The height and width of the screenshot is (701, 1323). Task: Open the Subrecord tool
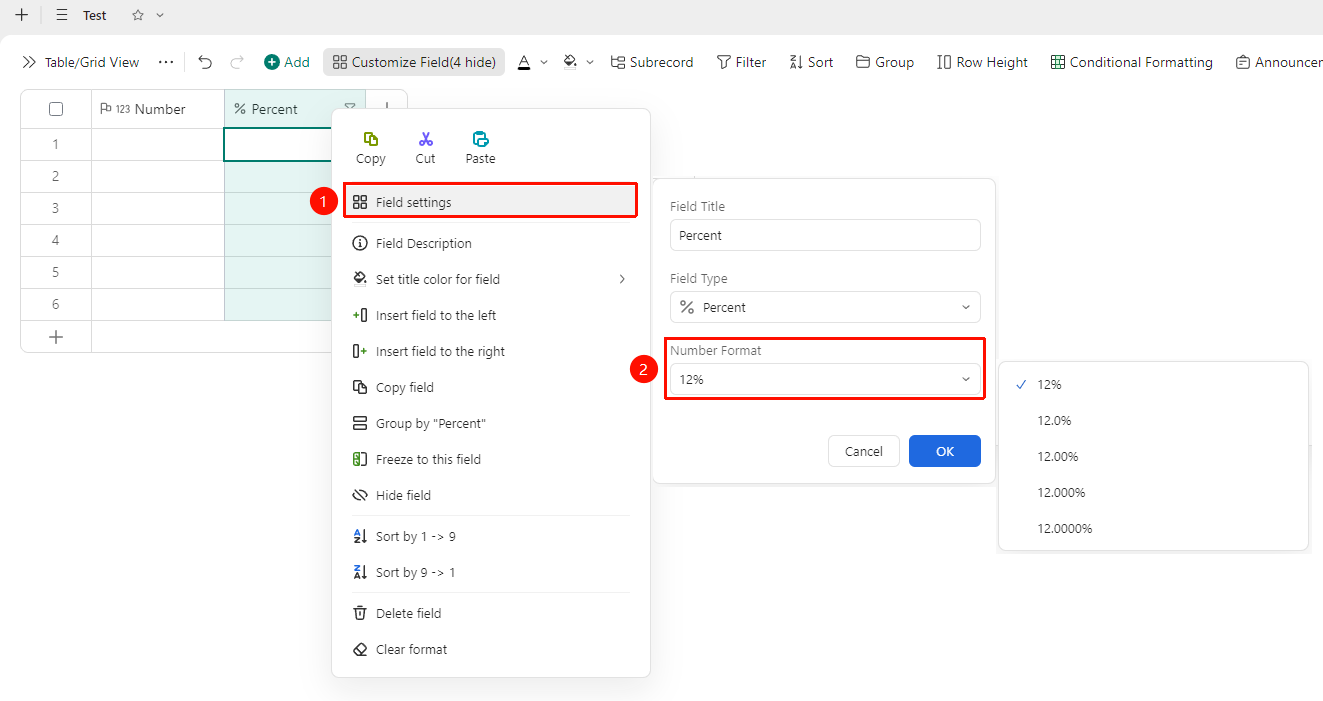652,62
